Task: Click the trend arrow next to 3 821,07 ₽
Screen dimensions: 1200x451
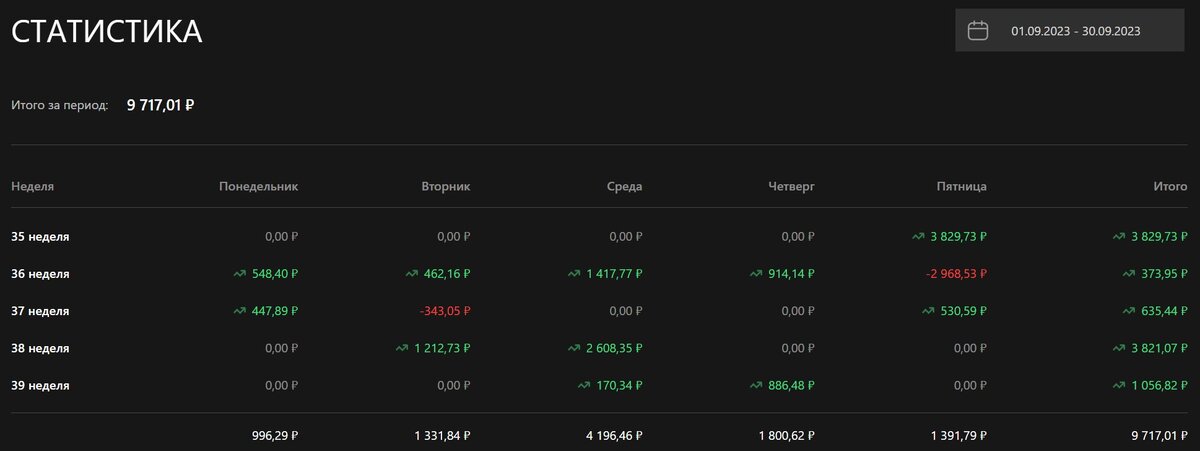Action: (x=1118, y=348)
